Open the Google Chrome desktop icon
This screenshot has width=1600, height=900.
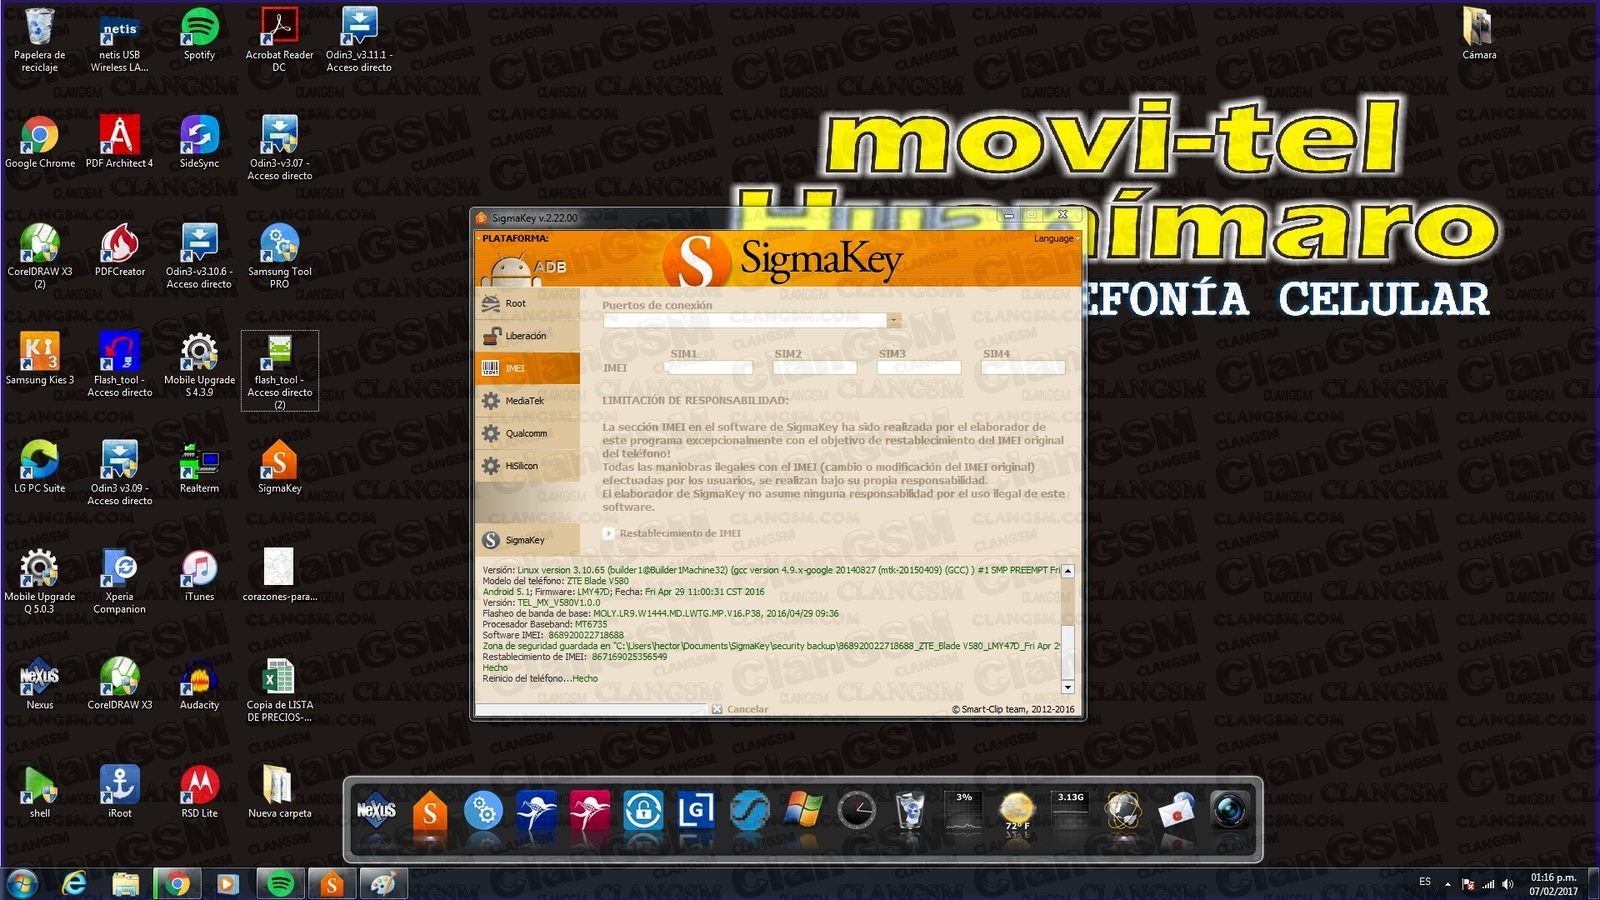click(x=39, y=142)
